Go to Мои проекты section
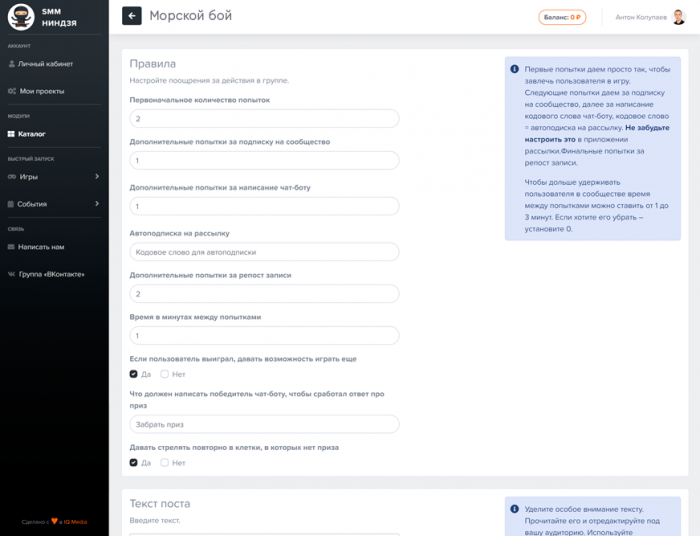Viewport: 700px width, 536px height. pos(42,91)
